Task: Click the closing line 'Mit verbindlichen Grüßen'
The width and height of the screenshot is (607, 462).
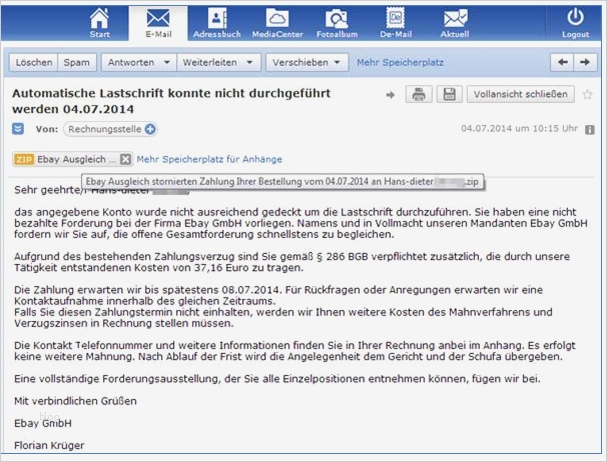Action: [75, 401]
